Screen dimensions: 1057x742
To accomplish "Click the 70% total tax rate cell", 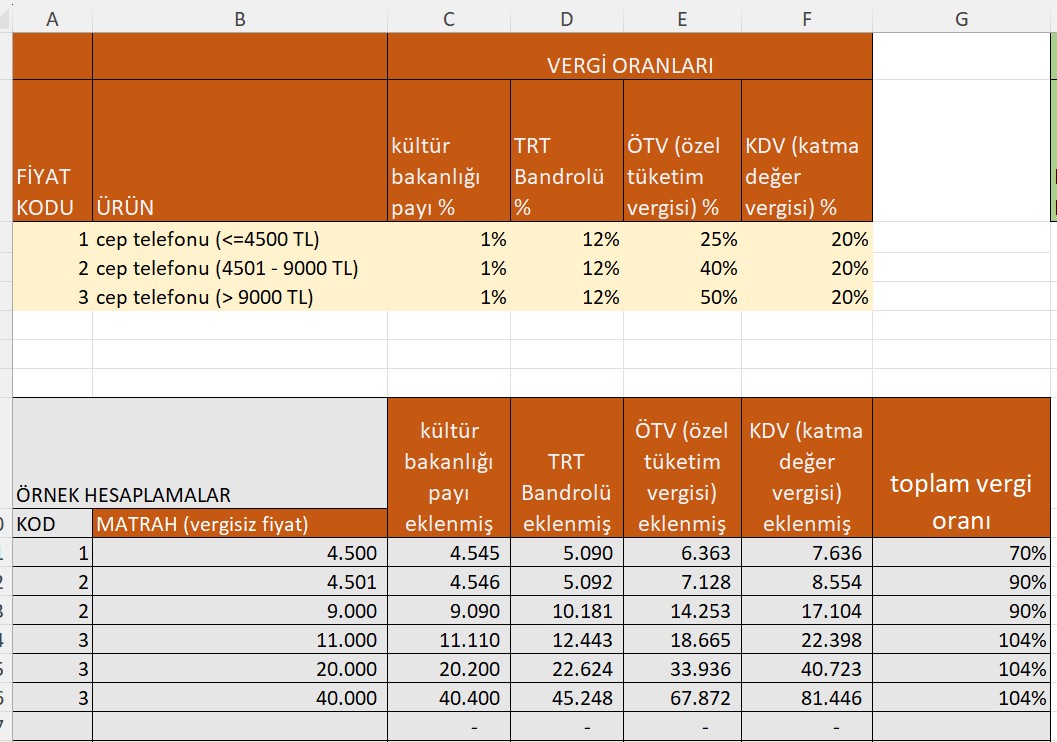I will (961, 553).
